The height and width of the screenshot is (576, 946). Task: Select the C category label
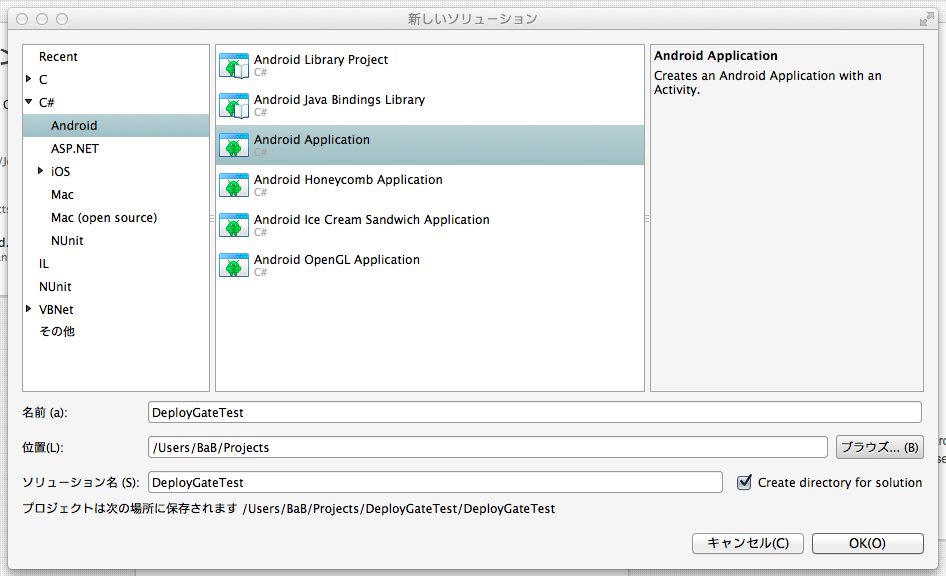[x=43, y=80]
